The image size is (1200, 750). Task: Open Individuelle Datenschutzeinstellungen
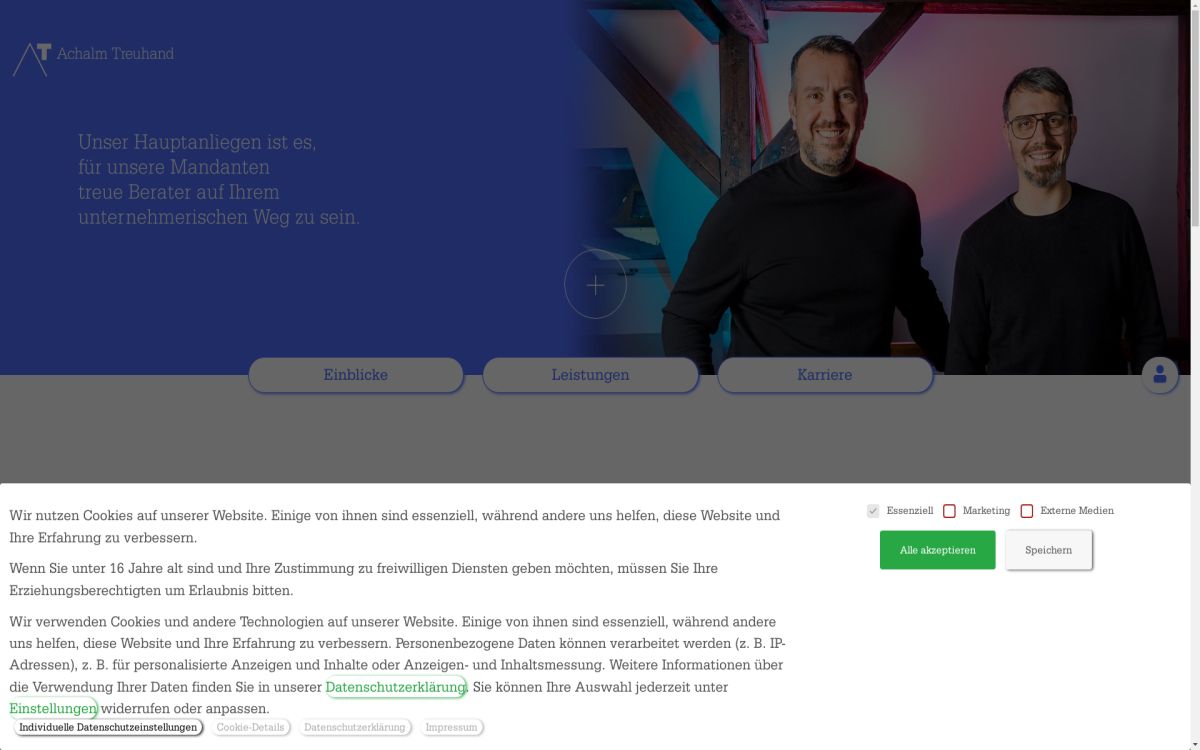108,727
